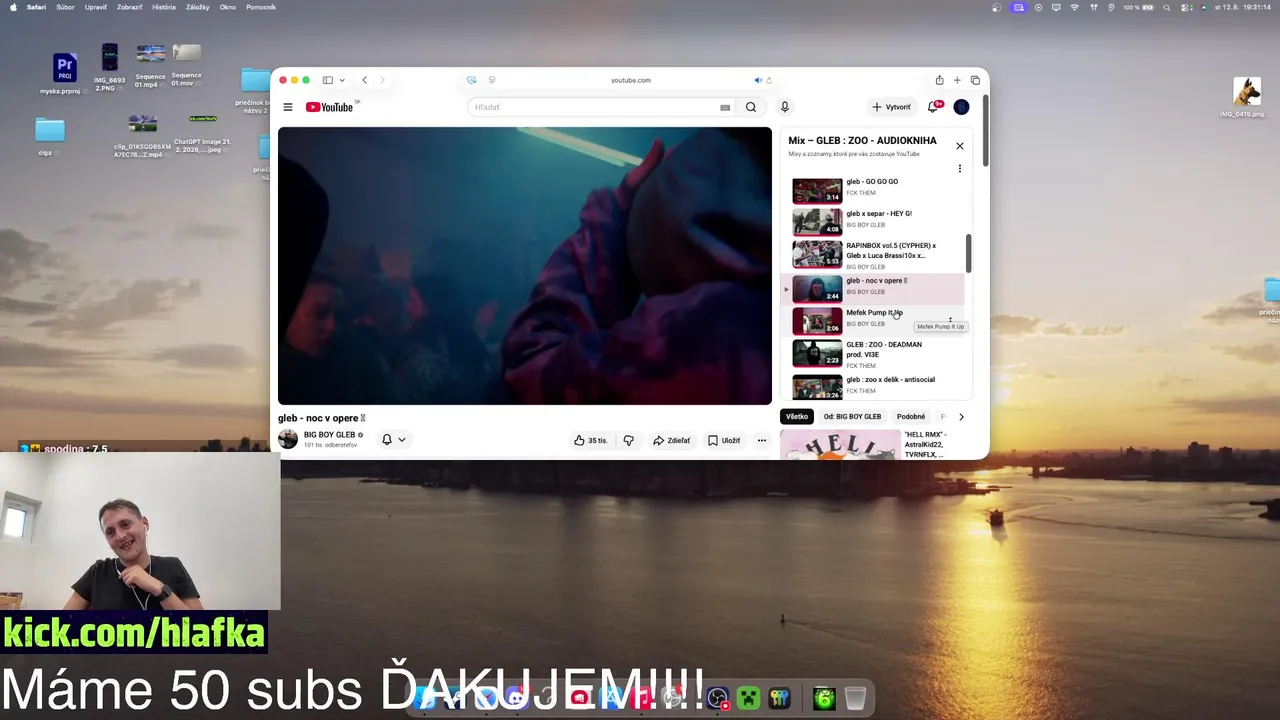Select the ciga folder on the desktop
This screenshot has height=720, width=1280.
[x=49, y=137]
